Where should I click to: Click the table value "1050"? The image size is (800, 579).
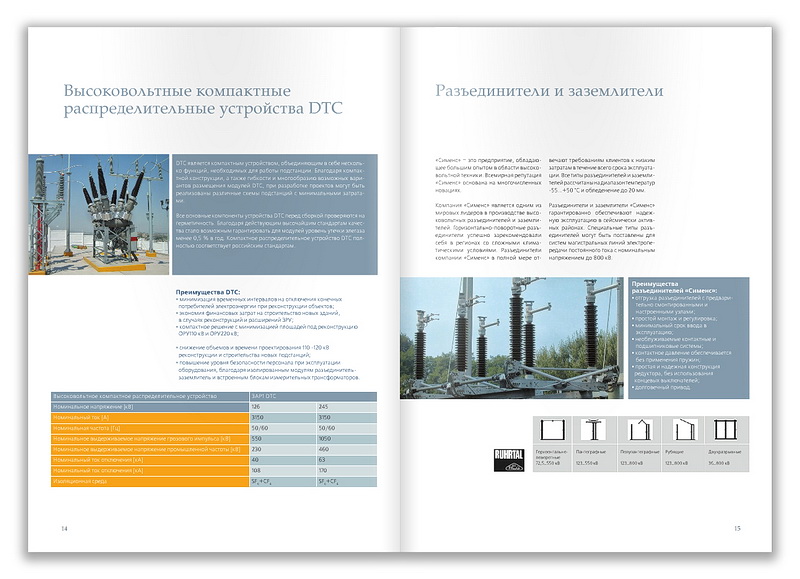(325, 439)
